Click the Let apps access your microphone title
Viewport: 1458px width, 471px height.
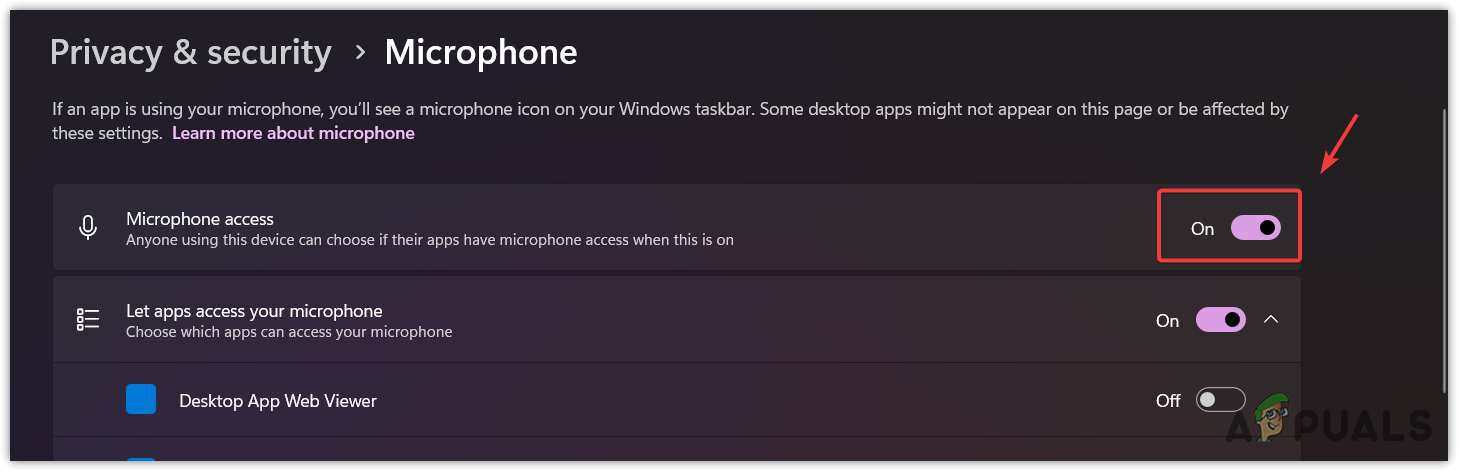[254, 311]
